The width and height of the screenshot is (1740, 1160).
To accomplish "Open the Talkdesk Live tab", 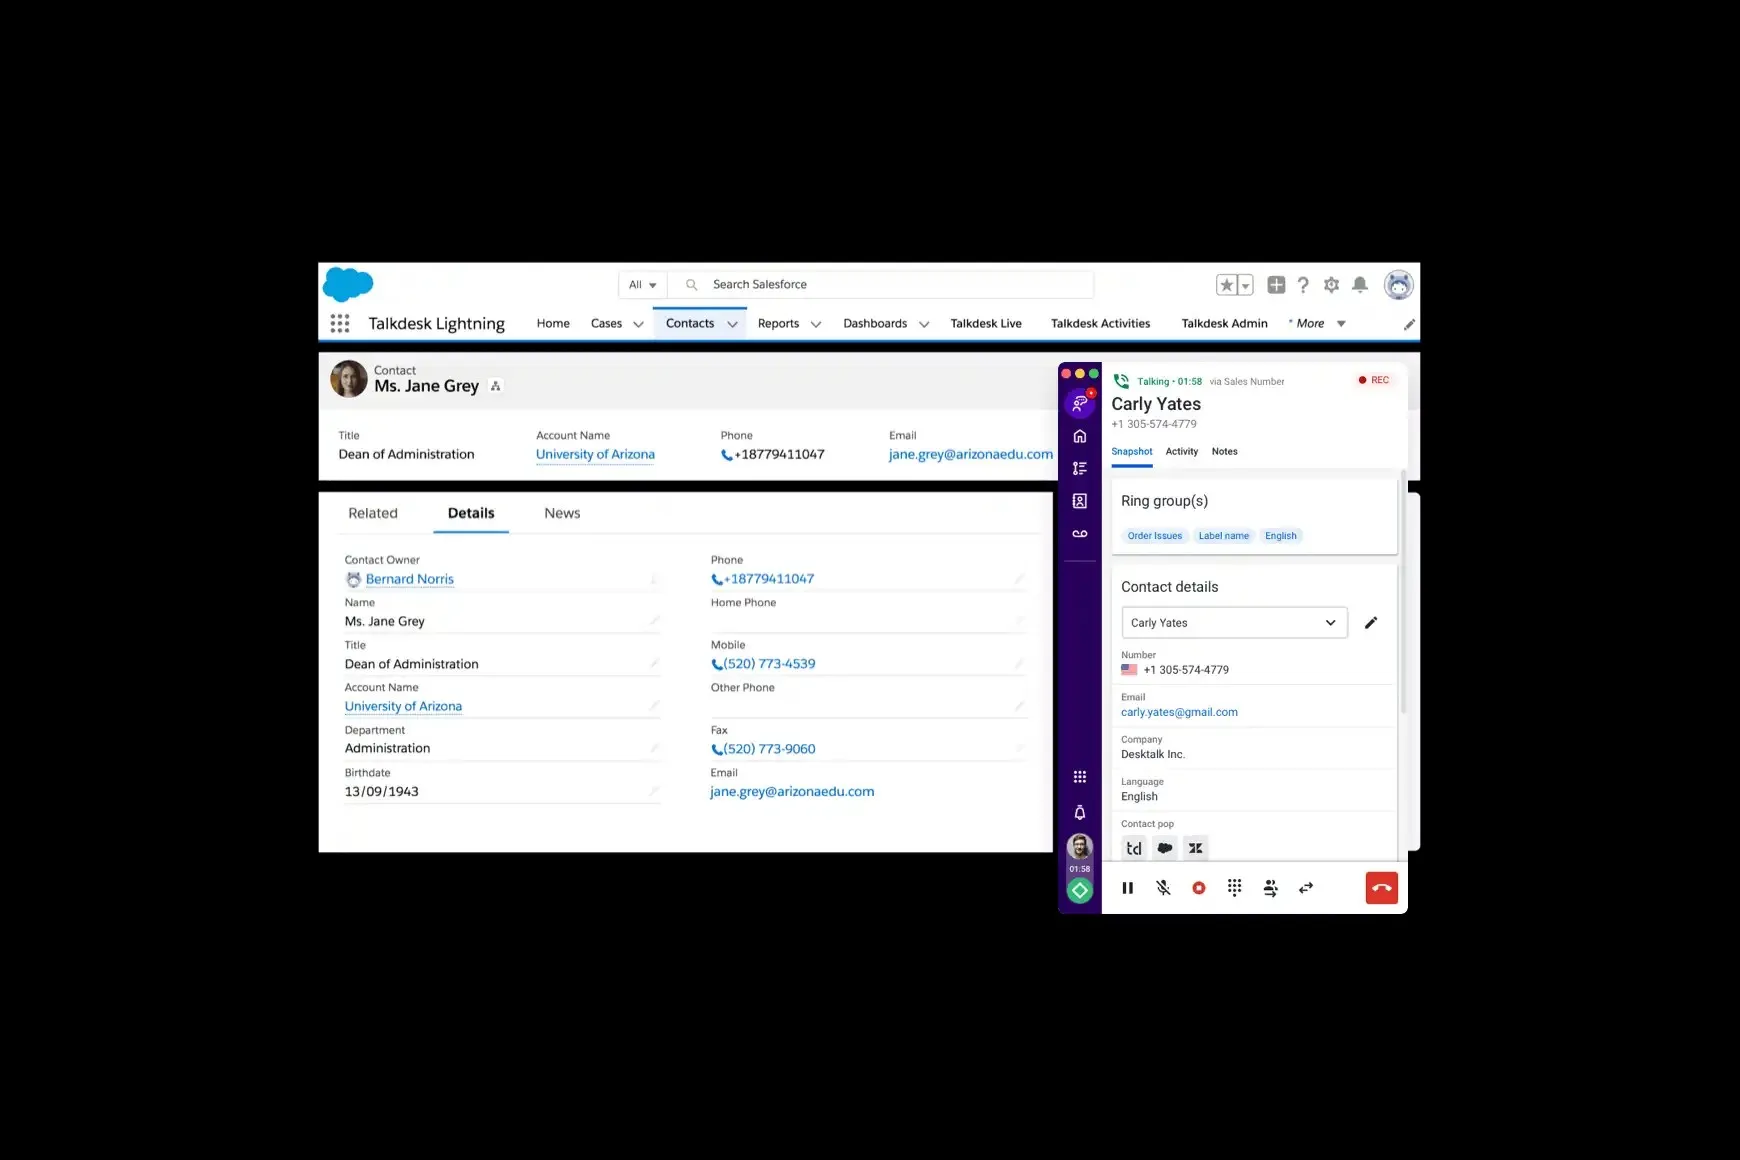I will [x=986, y=323].
